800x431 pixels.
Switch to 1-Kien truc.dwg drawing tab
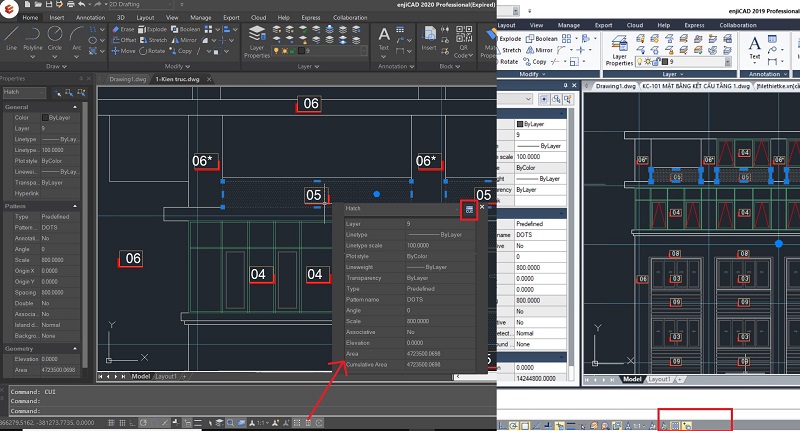[x=178, y=79]
